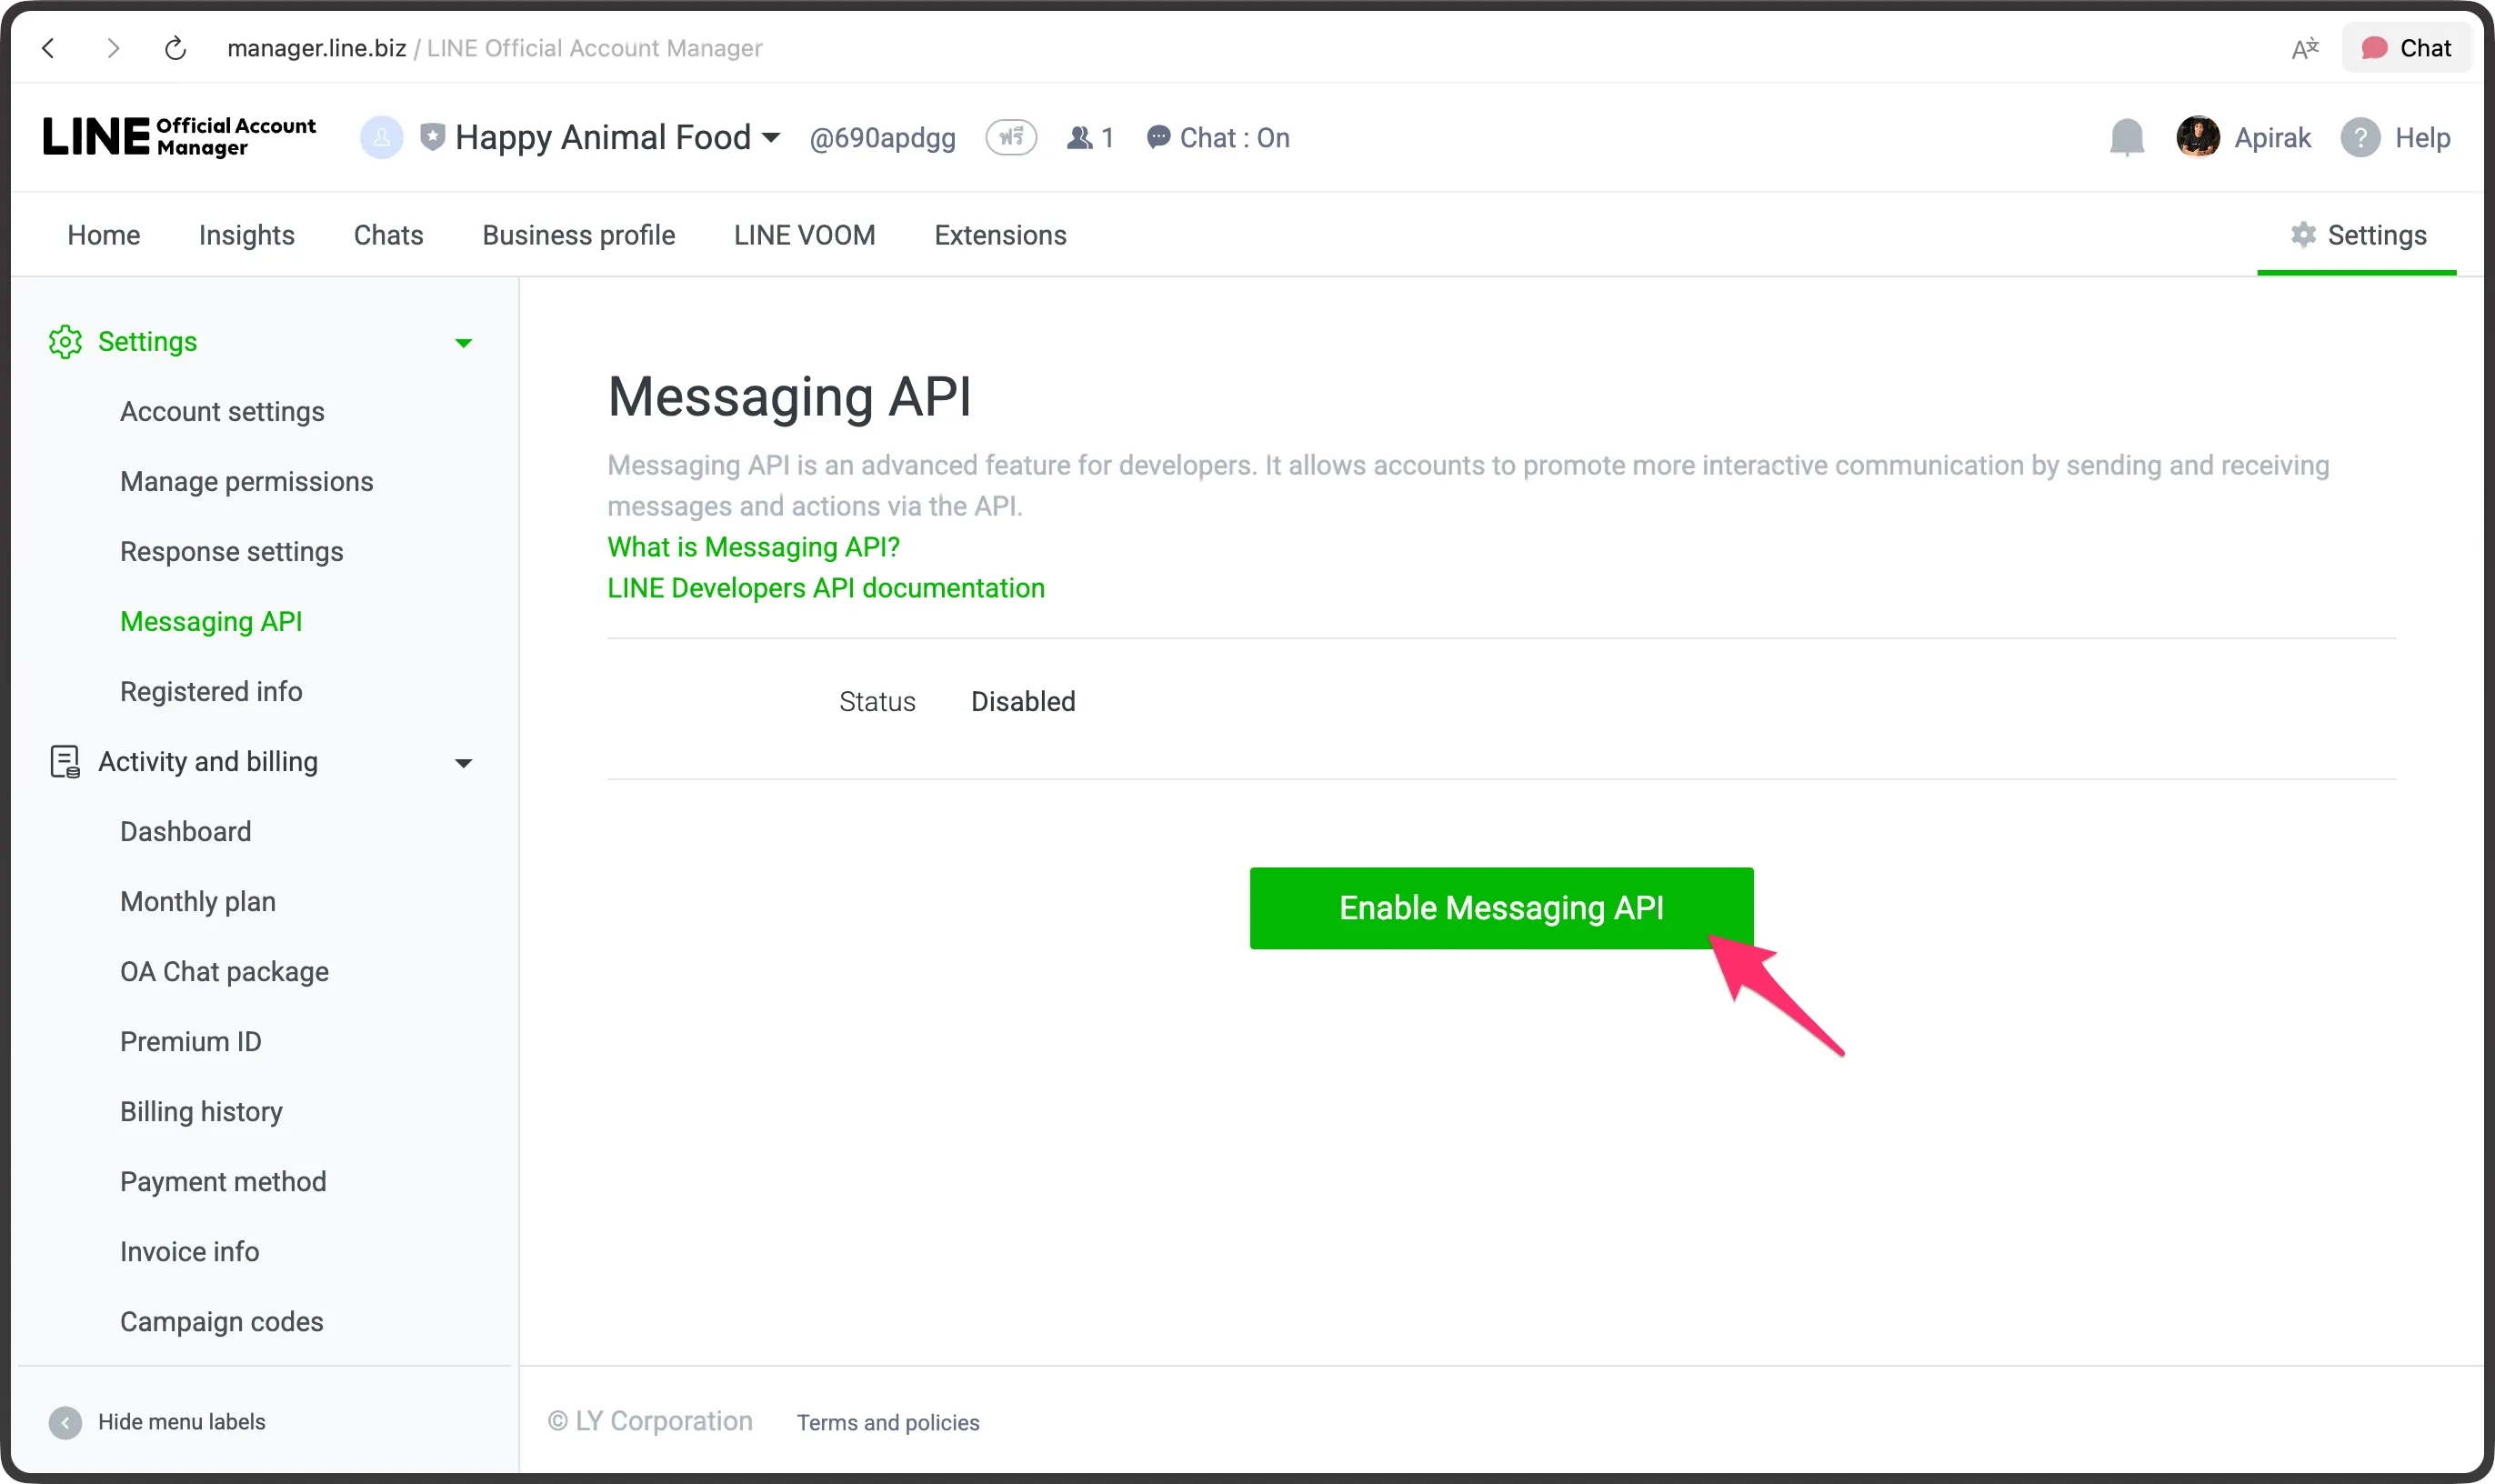2495x1484 pixels.
Task: Collapse the Settings sidebar section
Action: 463,342
